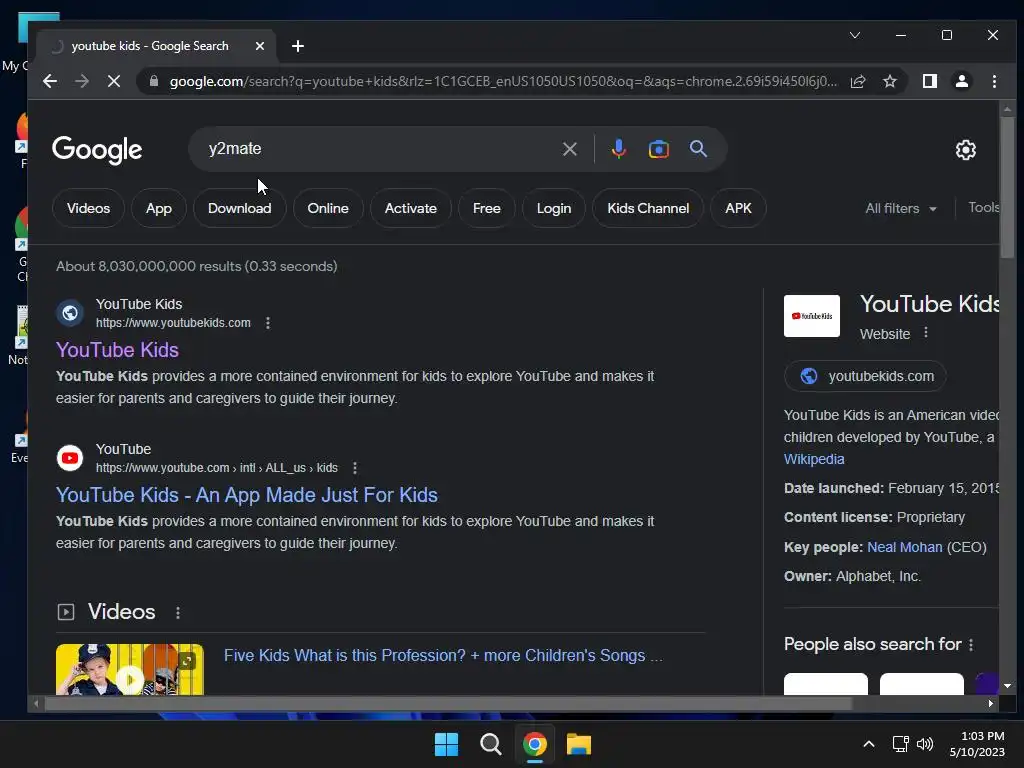The width and height of the screenshot is (1024, 768).
Task: Select the Activate filter chip
Action: [x=411, y=208]
